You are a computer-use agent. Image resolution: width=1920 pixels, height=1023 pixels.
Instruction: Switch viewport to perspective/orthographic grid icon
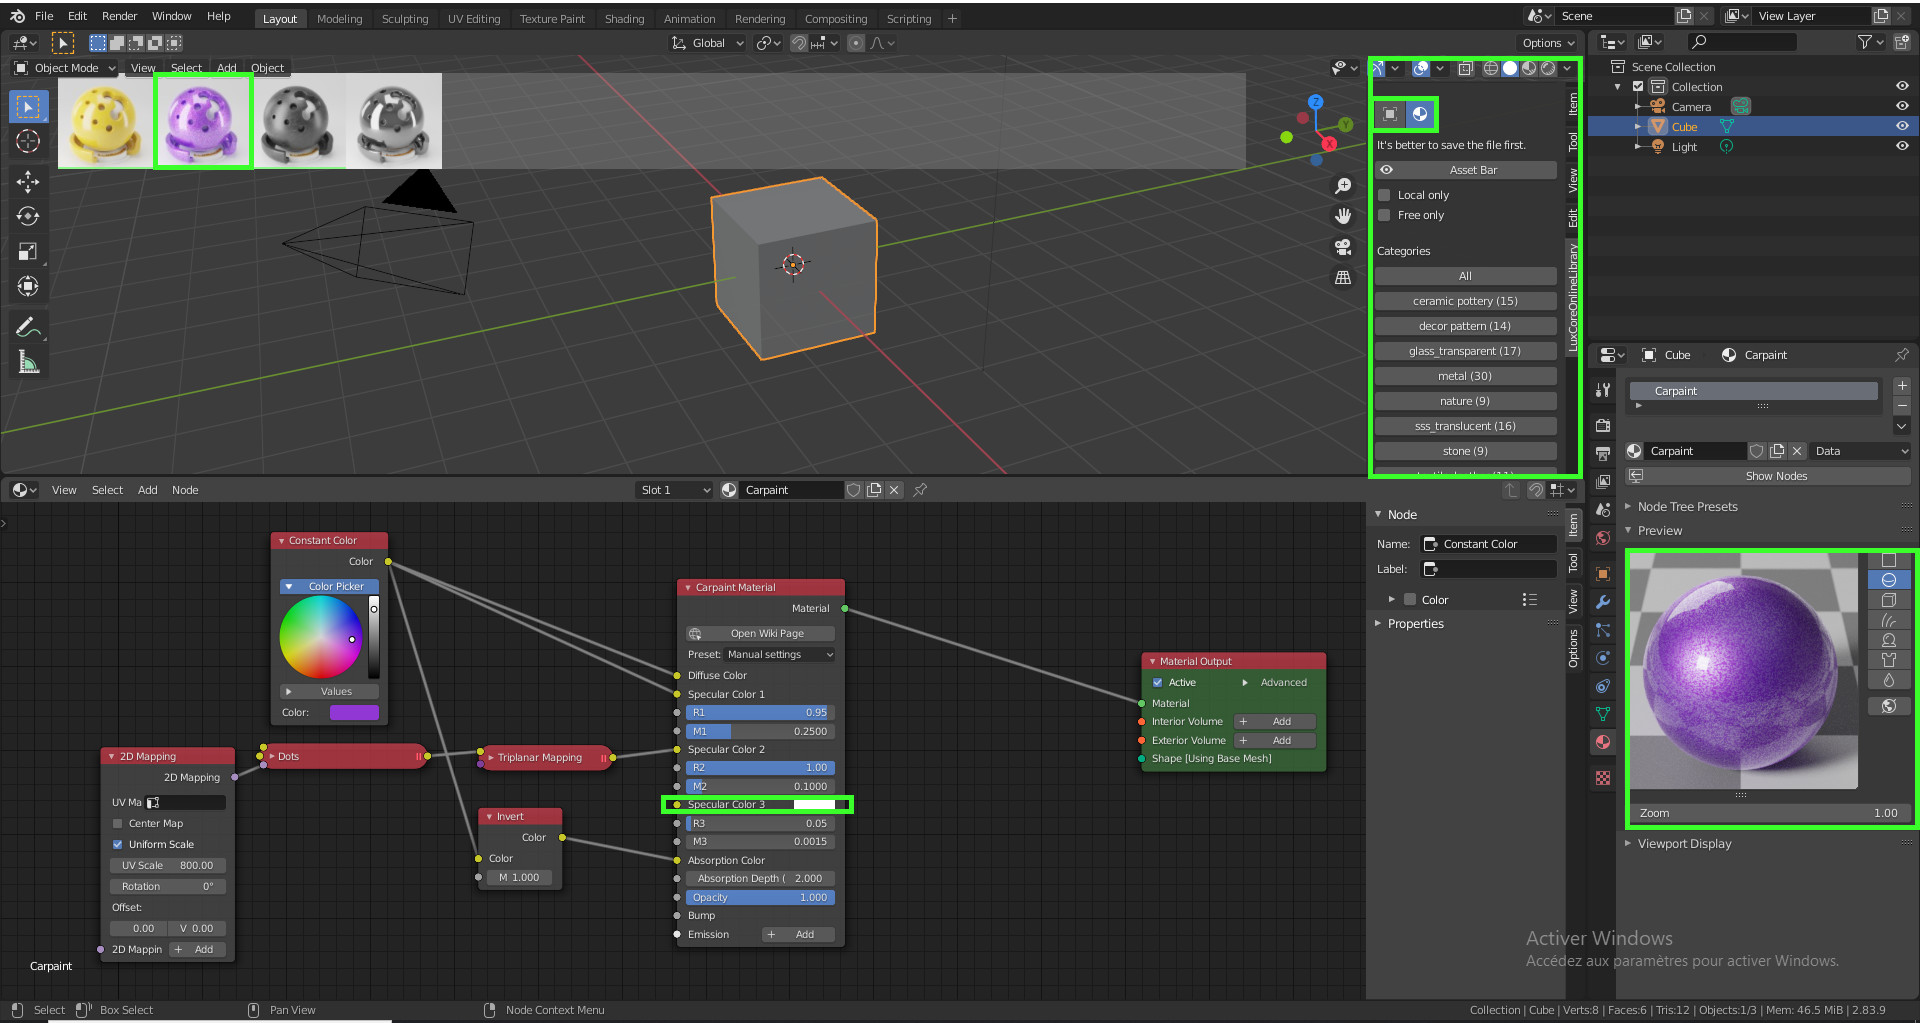tap(1343, 278)
